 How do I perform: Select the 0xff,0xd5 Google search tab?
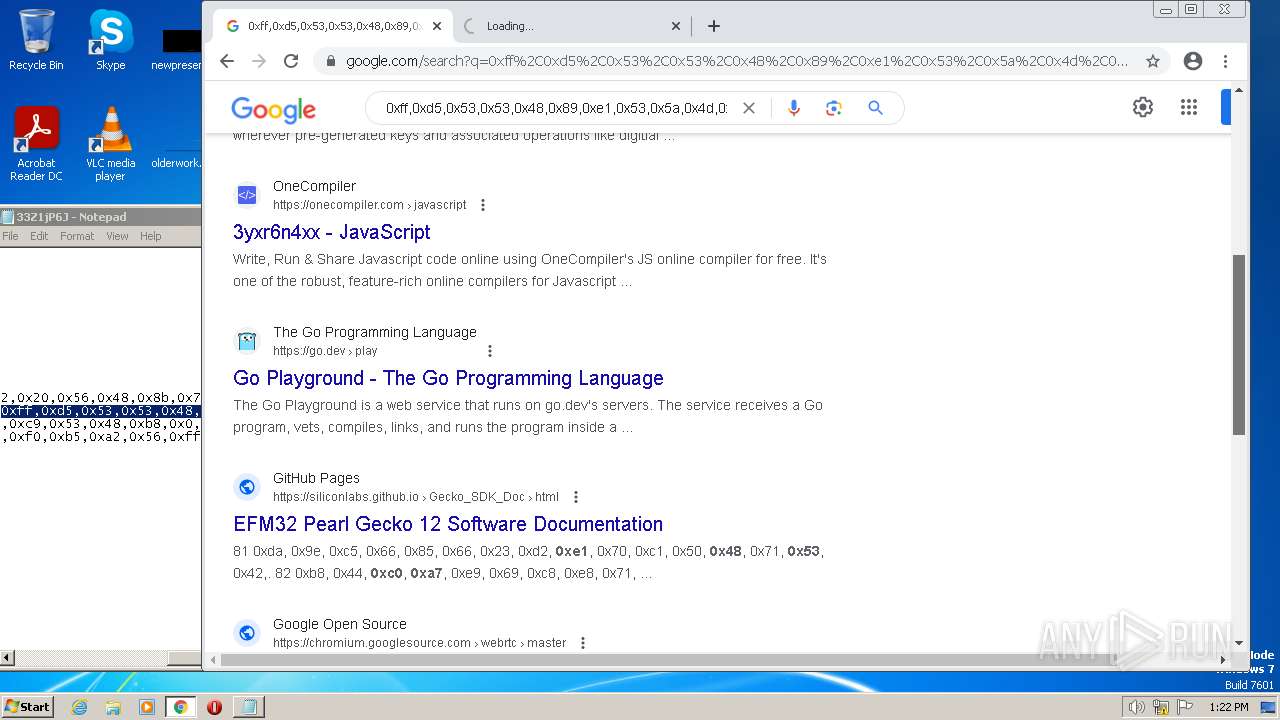coord(334,26)
